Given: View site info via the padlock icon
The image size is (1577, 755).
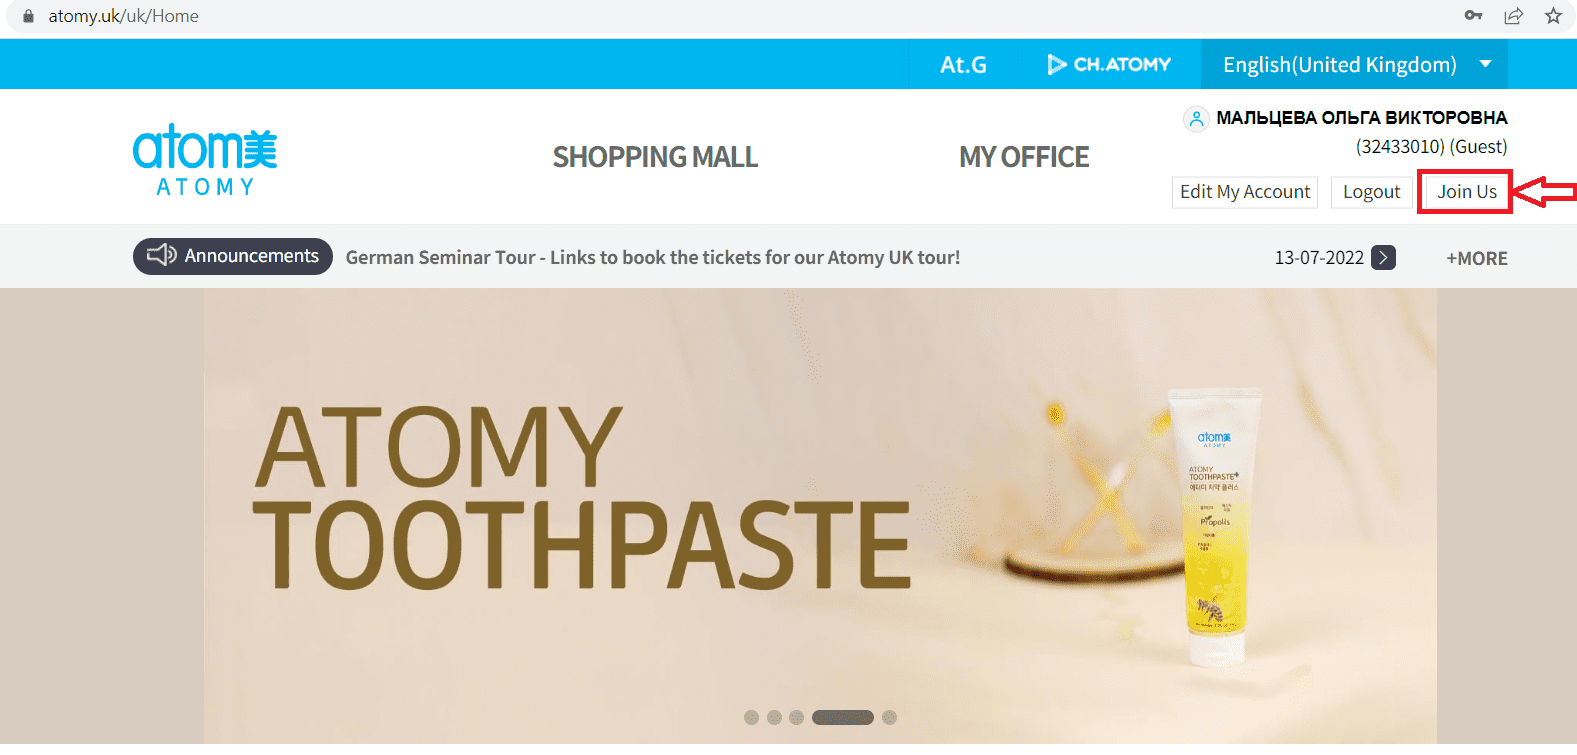Looking at the screenshot, I should click(x=28, y=16).
